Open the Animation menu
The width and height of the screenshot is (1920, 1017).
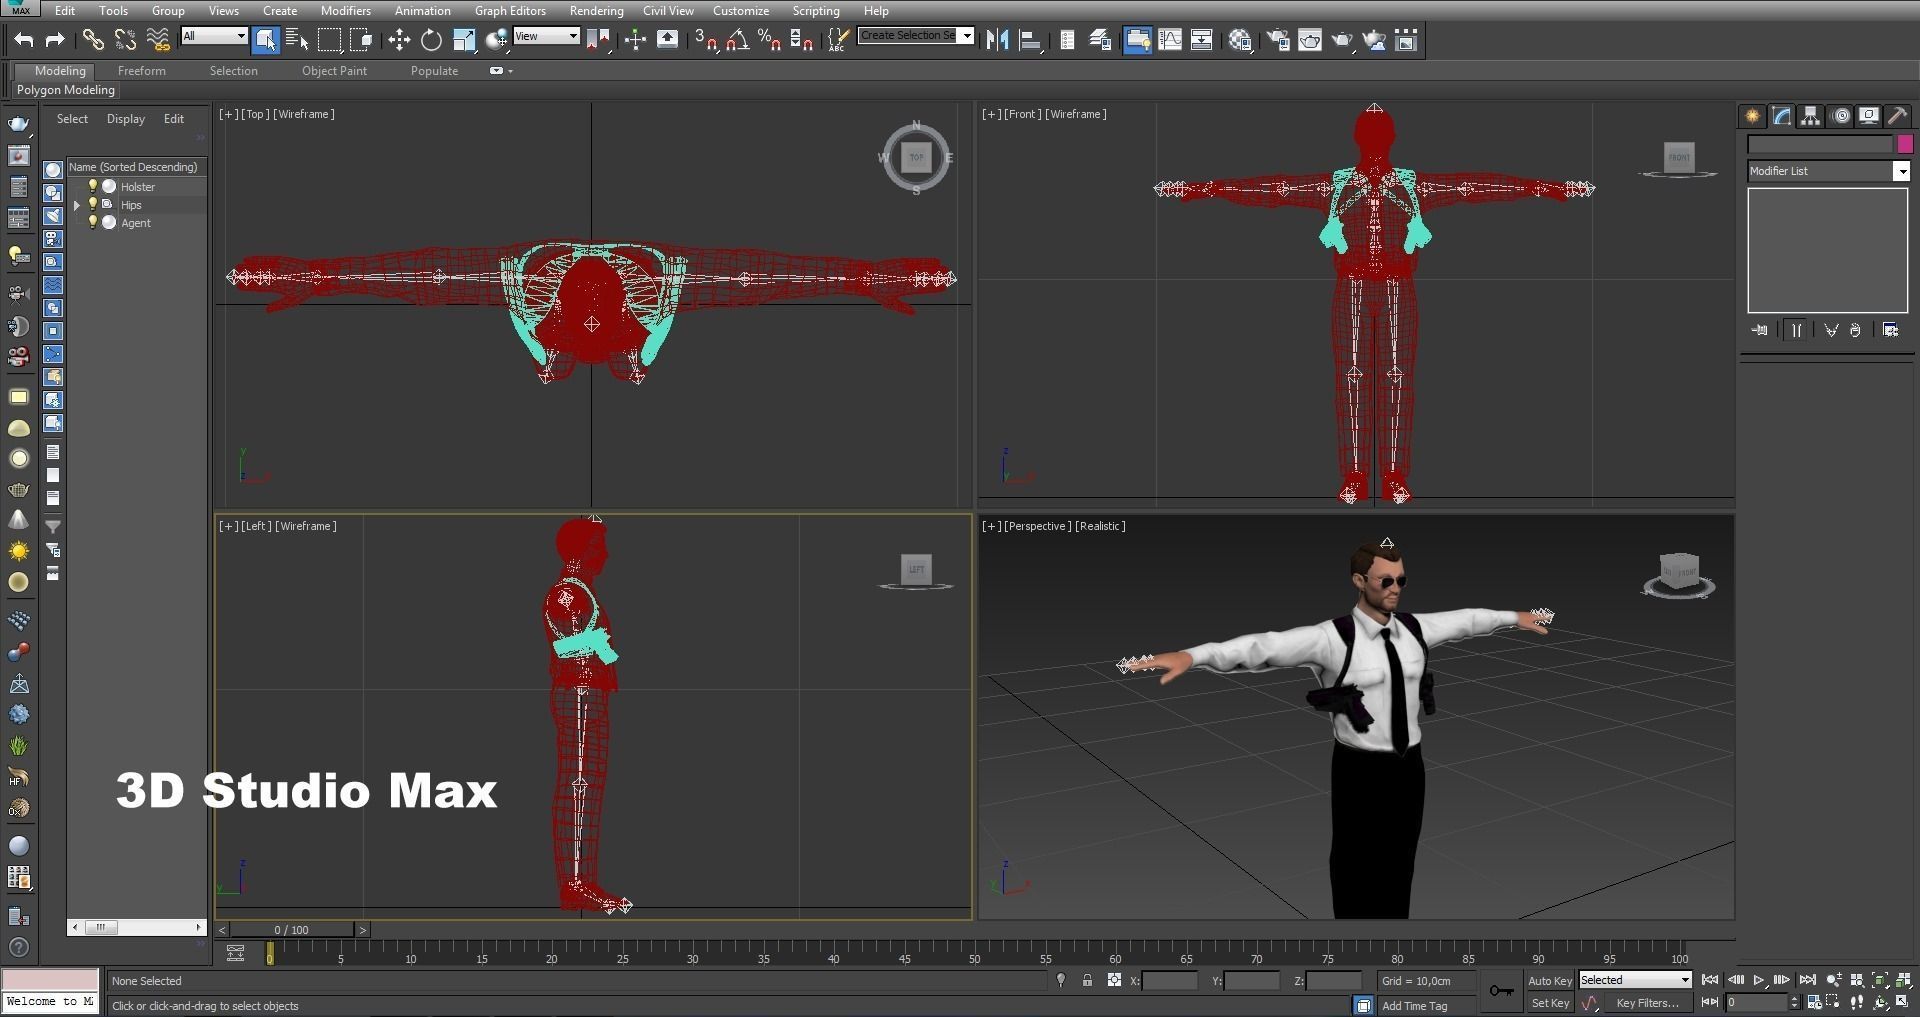[422, 10]
